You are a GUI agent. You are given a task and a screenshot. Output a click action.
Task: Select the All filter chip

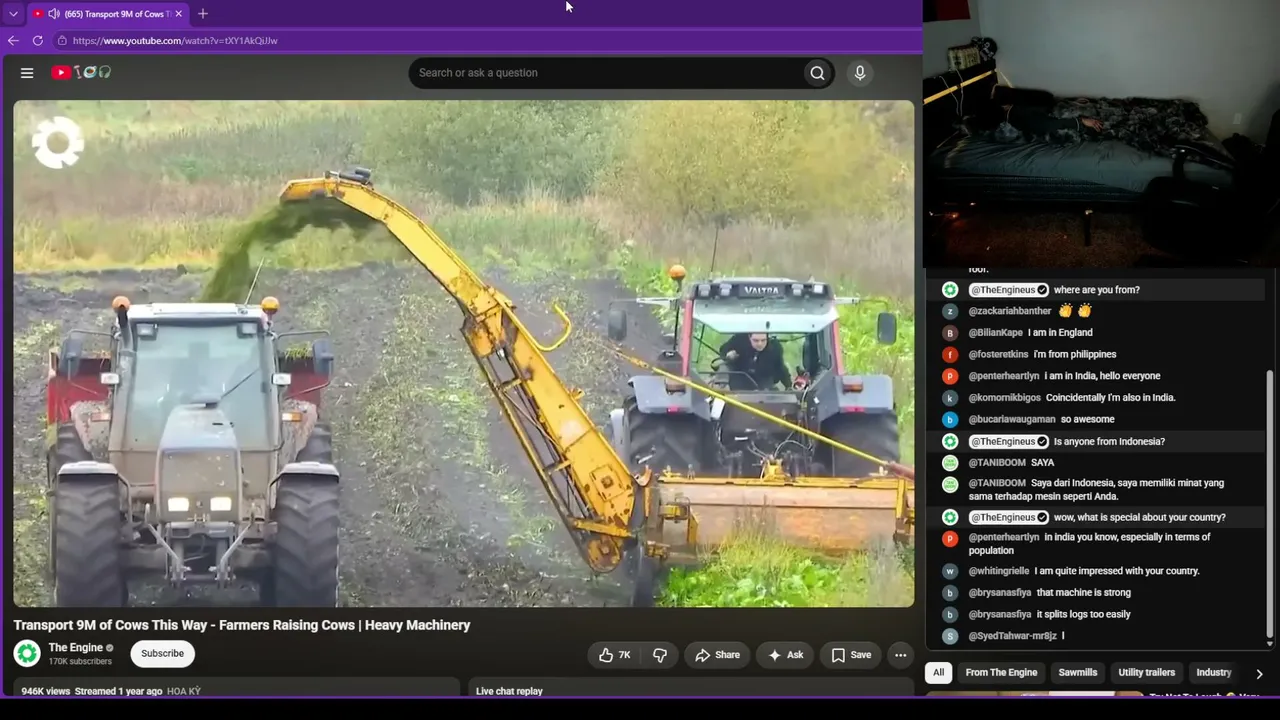click(938, 673)
